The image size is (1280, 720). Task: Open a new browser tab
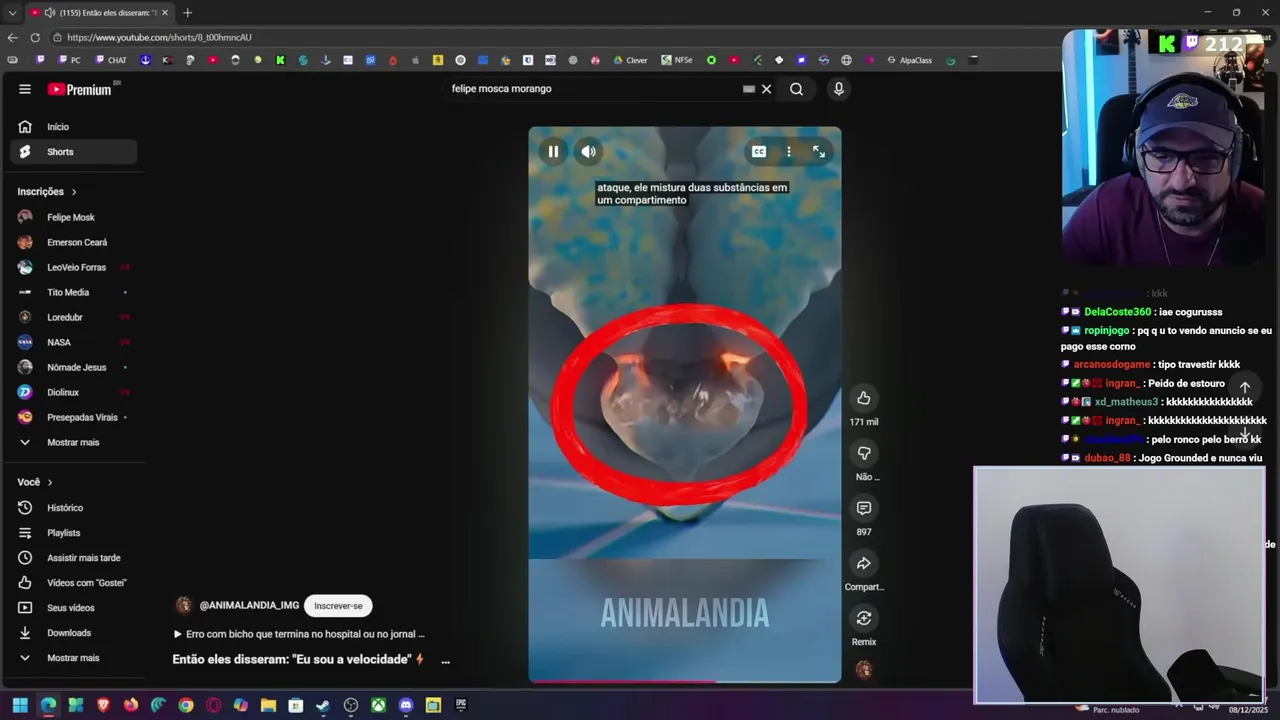coord(187,13)
